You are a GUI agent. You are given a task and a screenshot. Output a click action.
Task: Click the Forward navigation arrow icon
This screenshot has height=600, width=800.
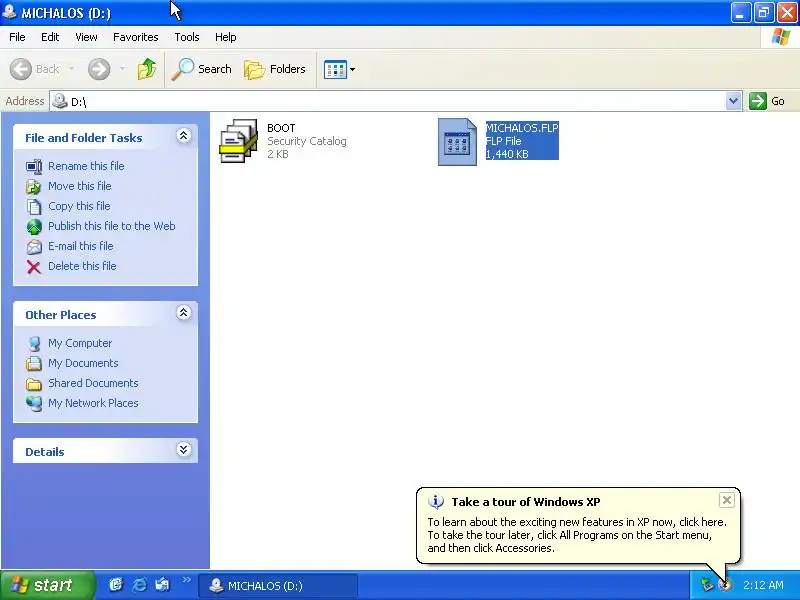[x=99, y=69]
